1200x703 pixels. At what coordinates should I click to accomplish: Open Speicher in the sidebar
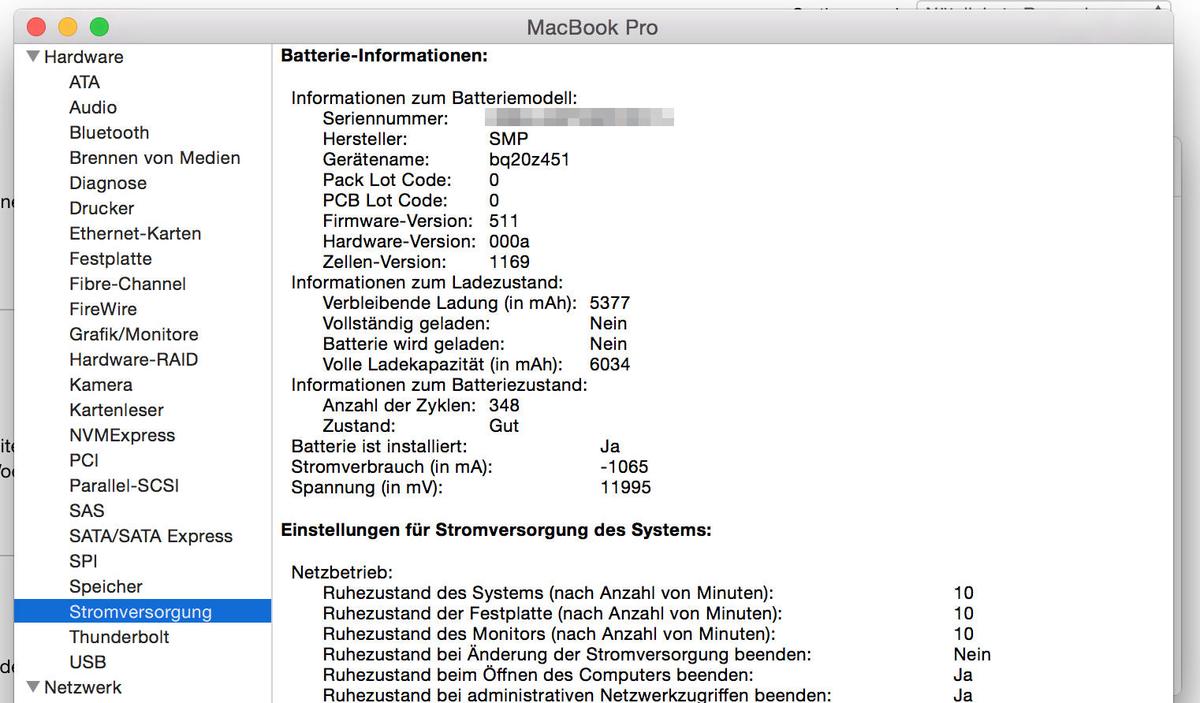click(106, 586)
